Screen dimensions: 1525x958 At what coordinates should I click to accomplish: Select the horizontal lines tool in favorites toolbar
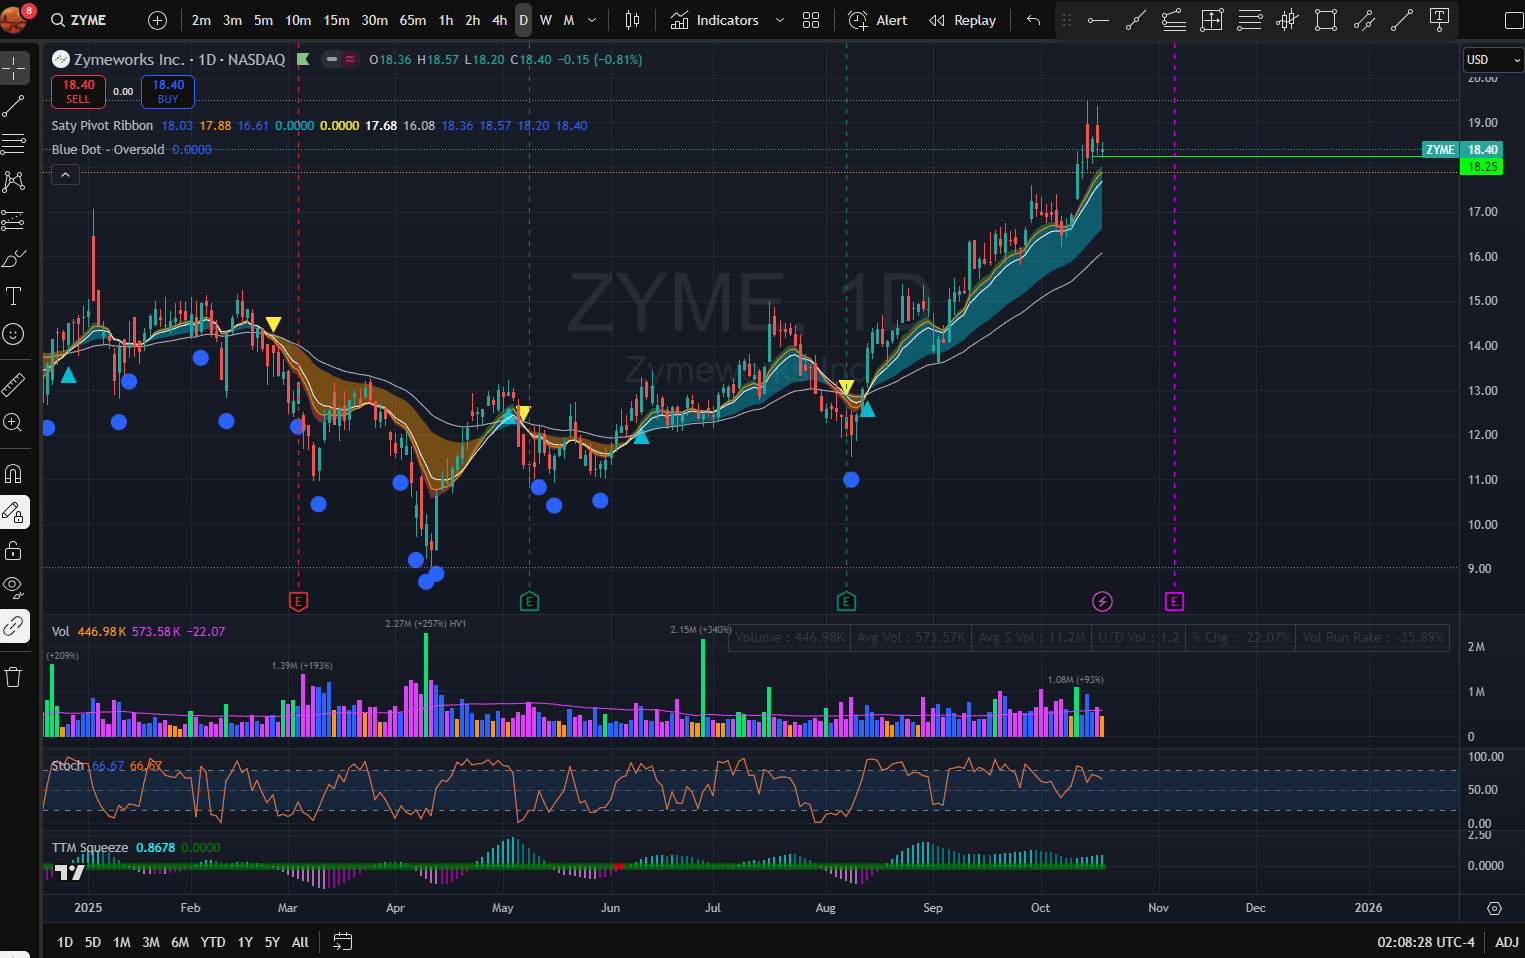tap(1250, 20)
